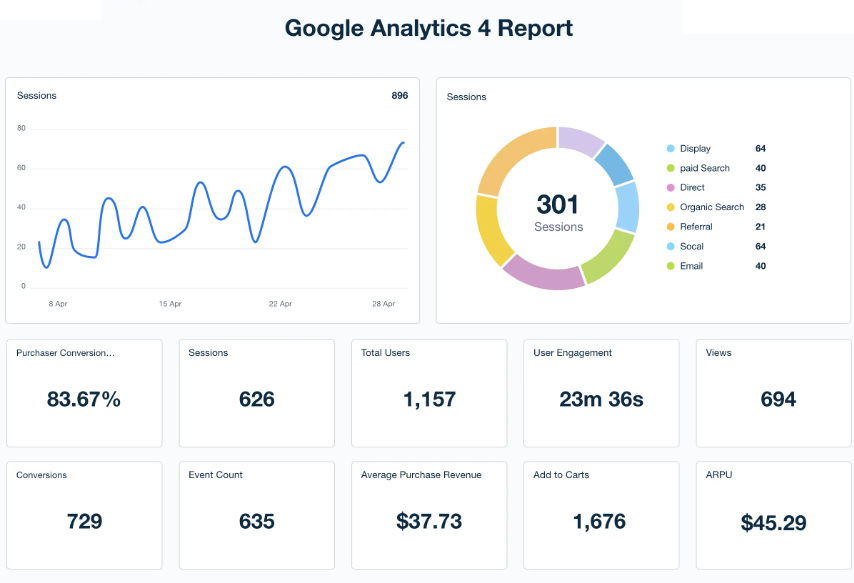This screenshot has height=583, width=854.
Task: Click the 23m 36s engagement value
Action: click(x=601, y=399)
